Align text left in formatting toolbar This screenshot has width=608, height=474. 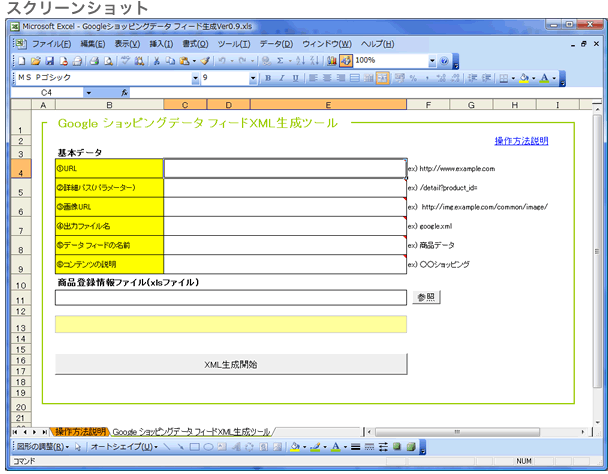pyautogui.click(x=313, y=78)
